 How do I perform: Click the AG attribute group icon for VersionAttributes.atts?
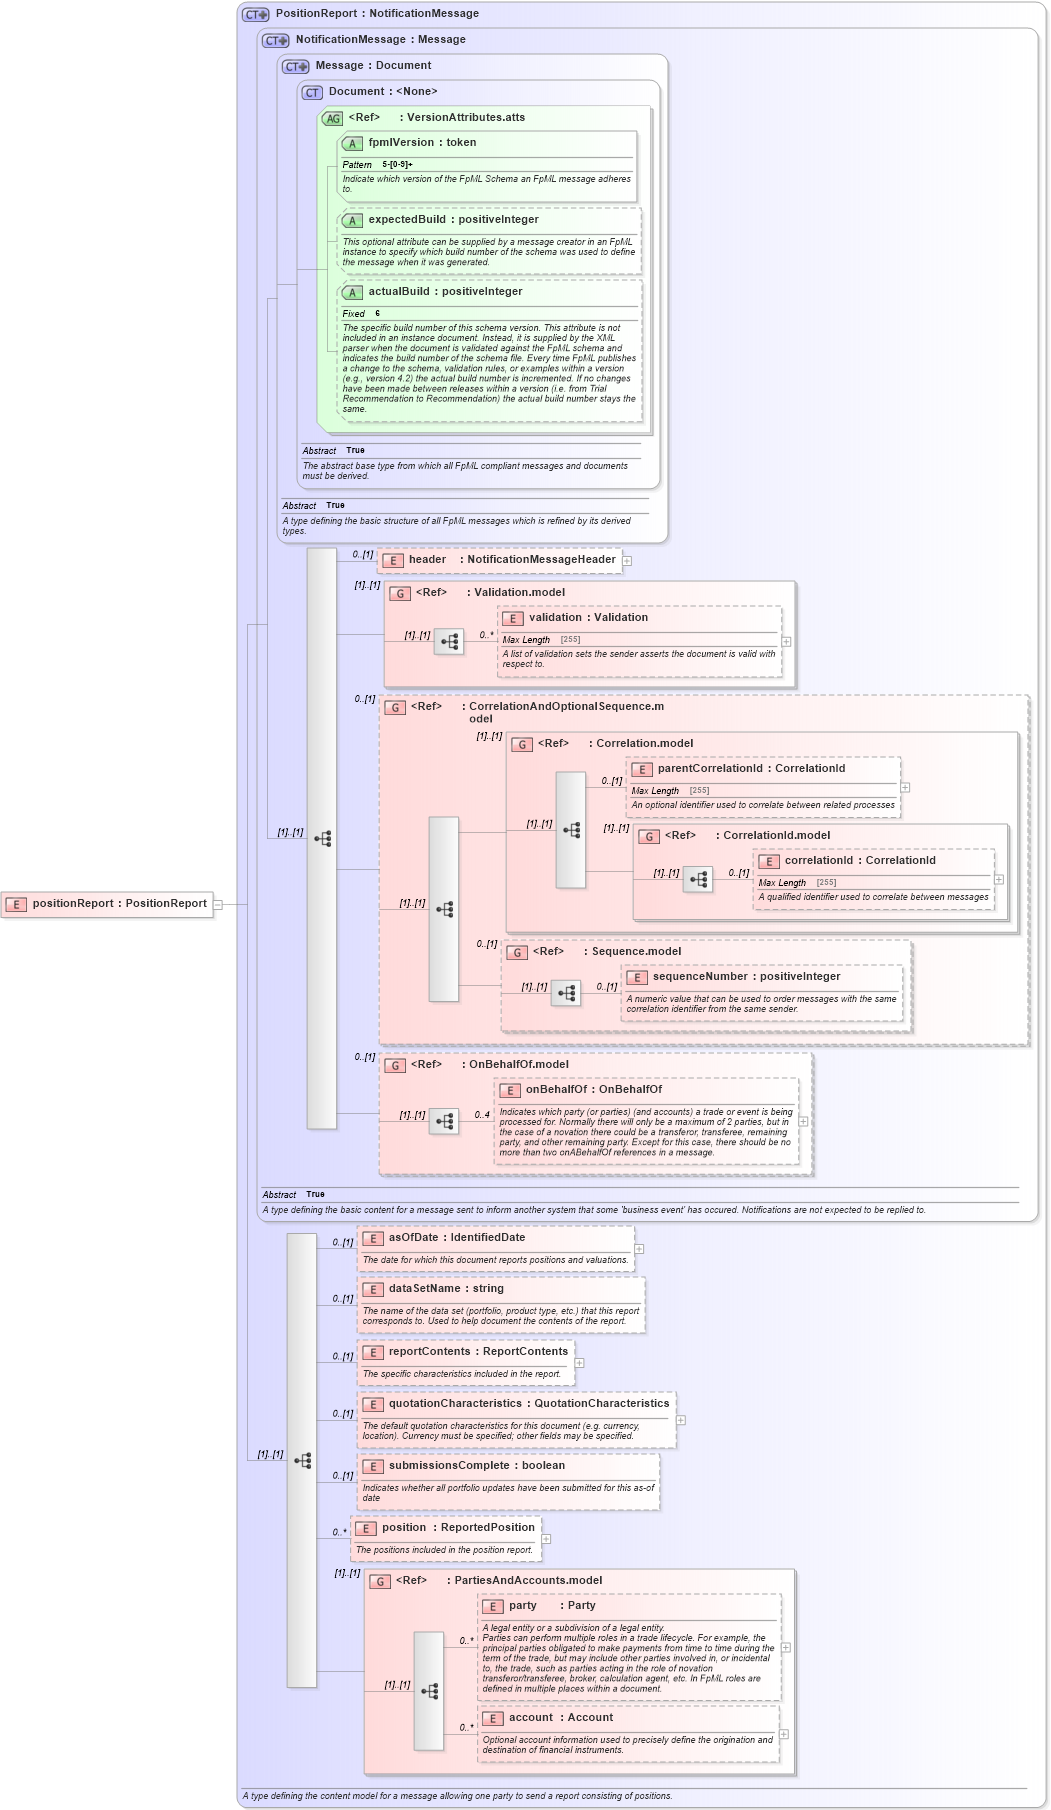point(332,118)
